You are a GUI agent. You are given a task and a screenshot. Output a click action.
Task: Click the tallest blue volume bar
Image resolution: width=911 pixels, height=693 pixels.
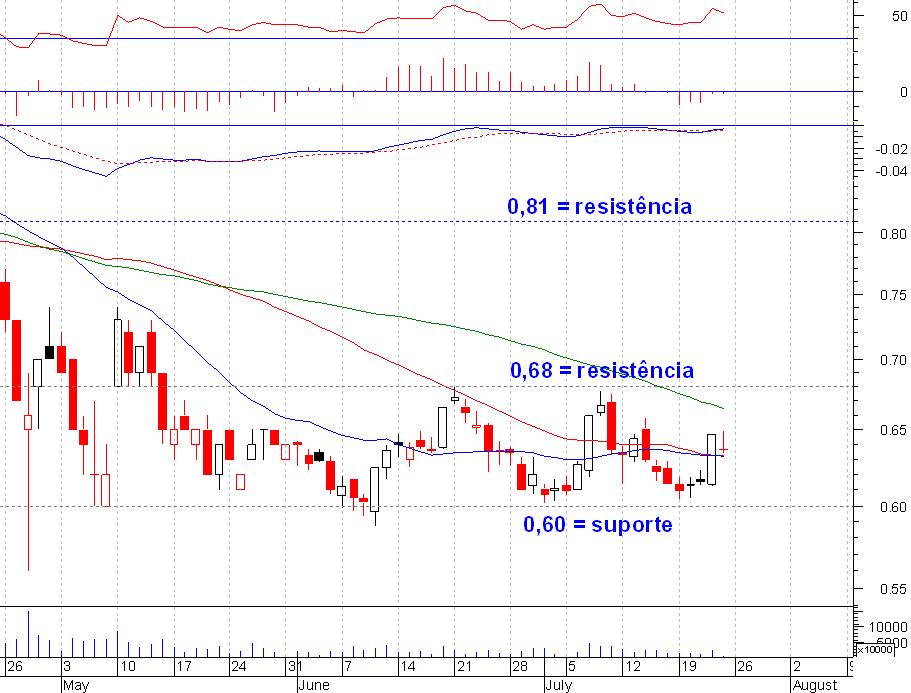point(28,634)
